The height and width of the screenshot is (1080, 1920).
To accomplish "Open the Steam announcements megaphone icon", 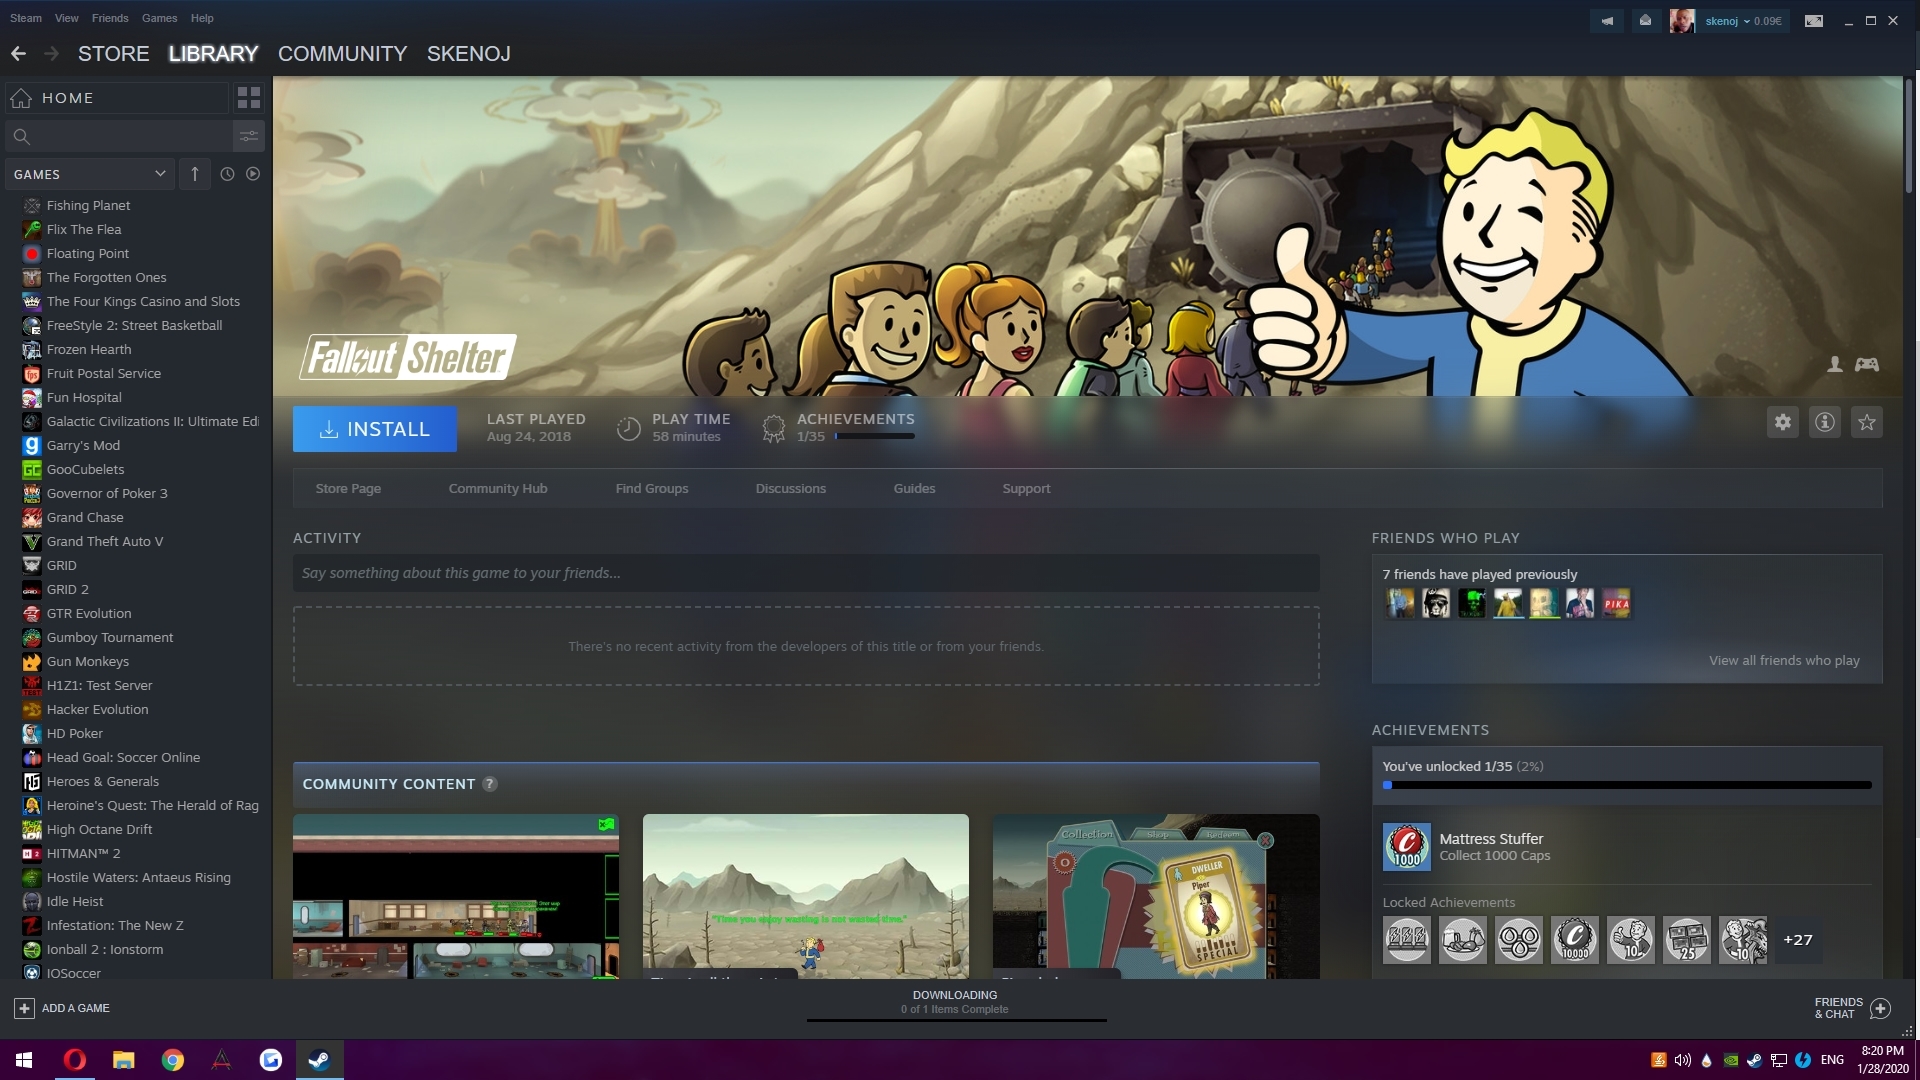I will pos(1607,21).
